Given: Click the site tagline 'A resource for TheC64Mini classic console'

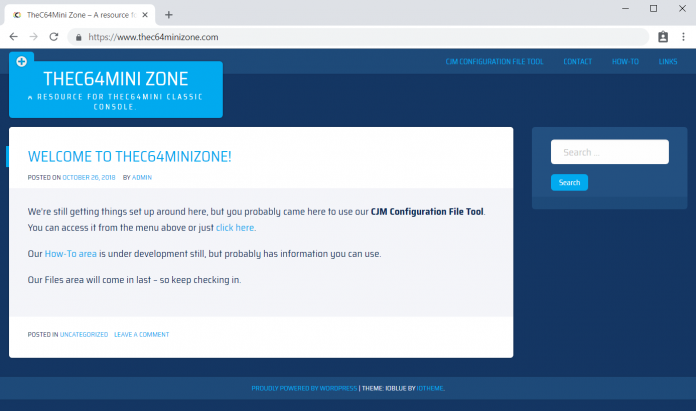Looking at the screenshot, I should (115, 102).
